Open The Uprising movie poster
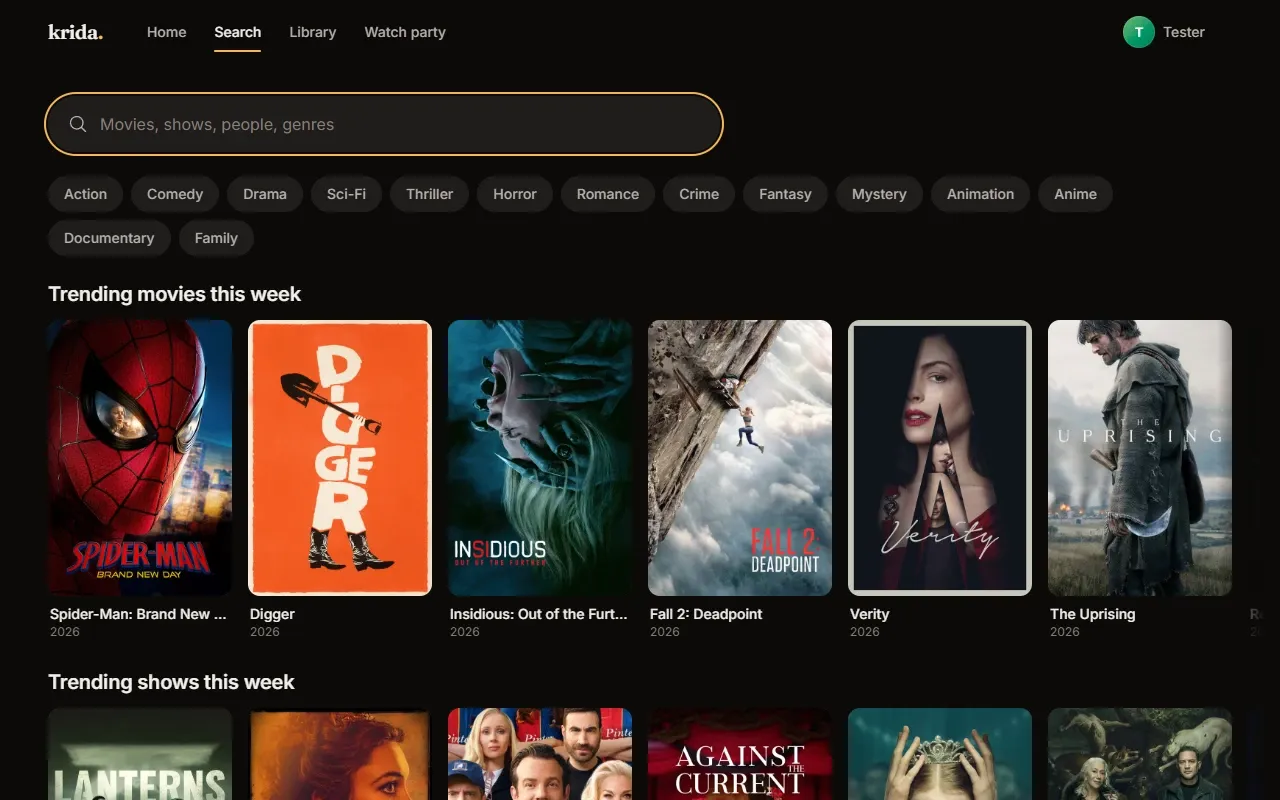The height and width of the screenshot is (800, 1280). (1140, 458)
